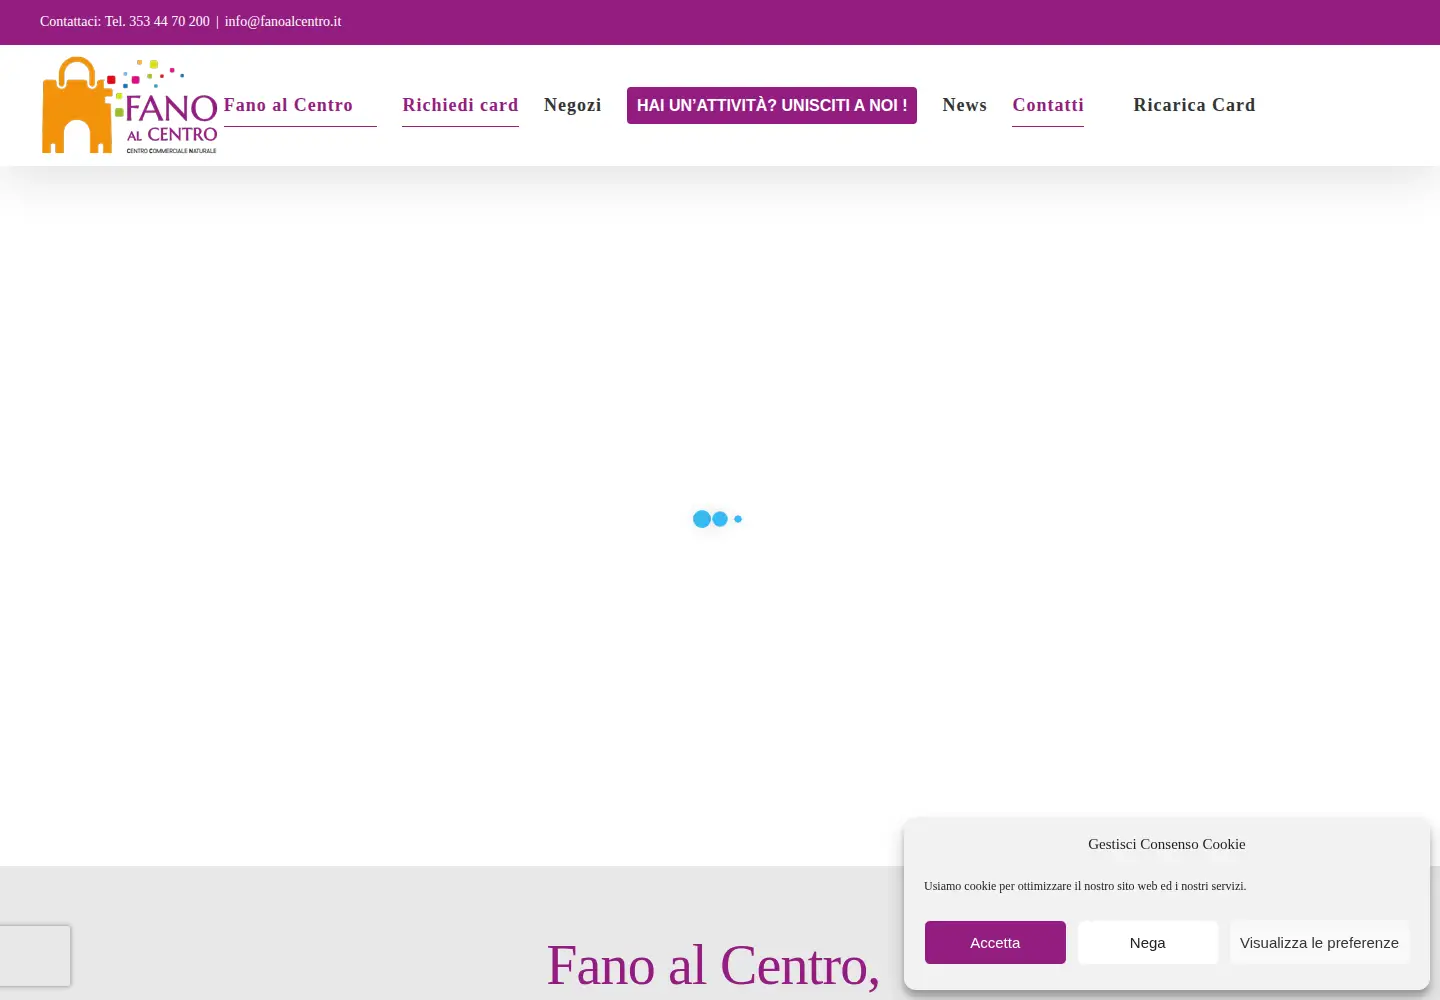The image size is (1440, 1000).
Task: Open the Fano al Centro menu item
Action: [288, 105]
